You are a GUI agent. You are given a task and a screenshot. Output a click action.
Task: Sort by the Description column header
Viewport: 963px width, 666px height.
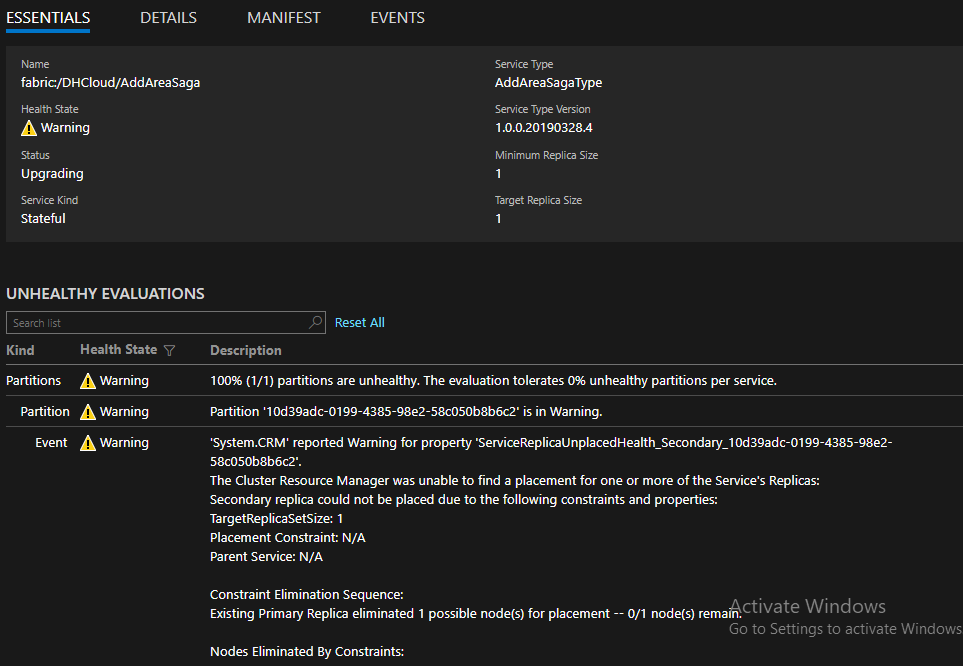246,350
